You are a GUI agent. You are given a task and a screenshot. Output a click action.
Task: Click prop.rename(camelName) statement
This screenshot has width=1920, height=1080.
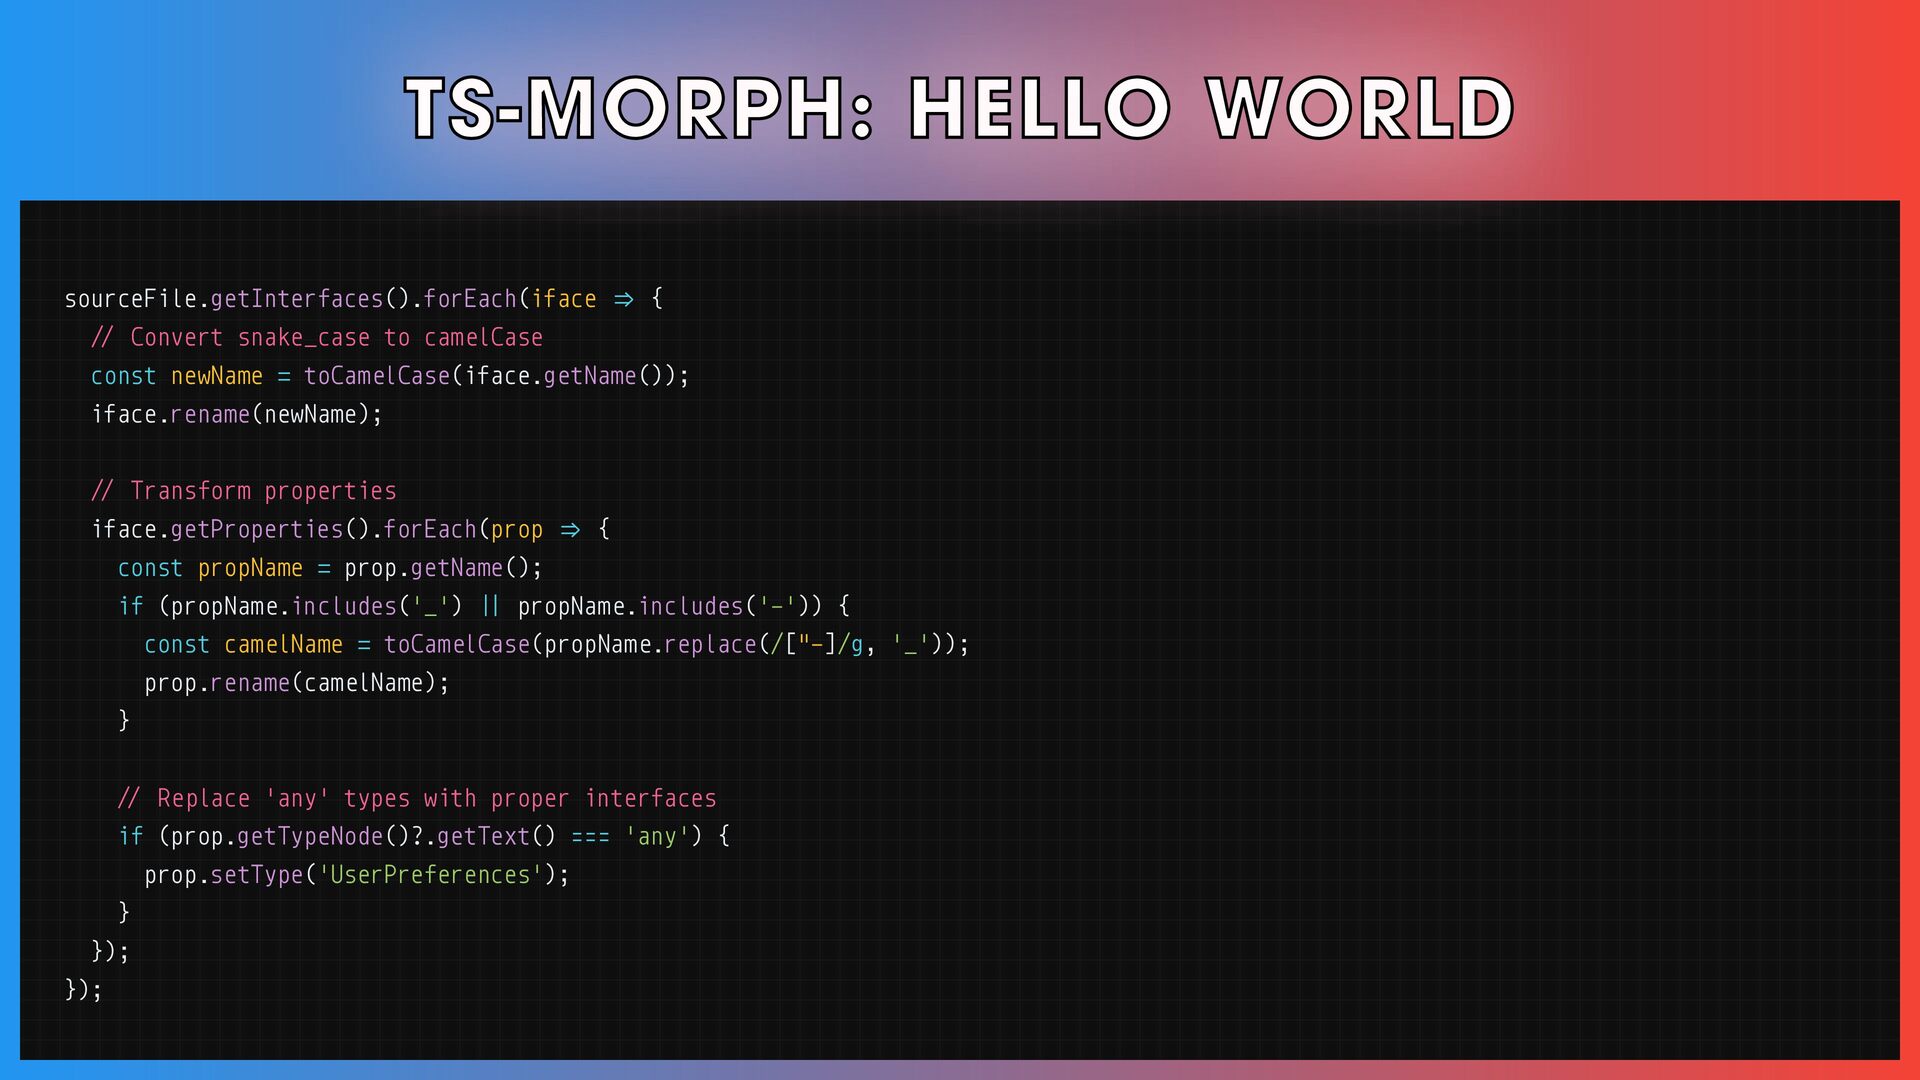coord(297,683)
